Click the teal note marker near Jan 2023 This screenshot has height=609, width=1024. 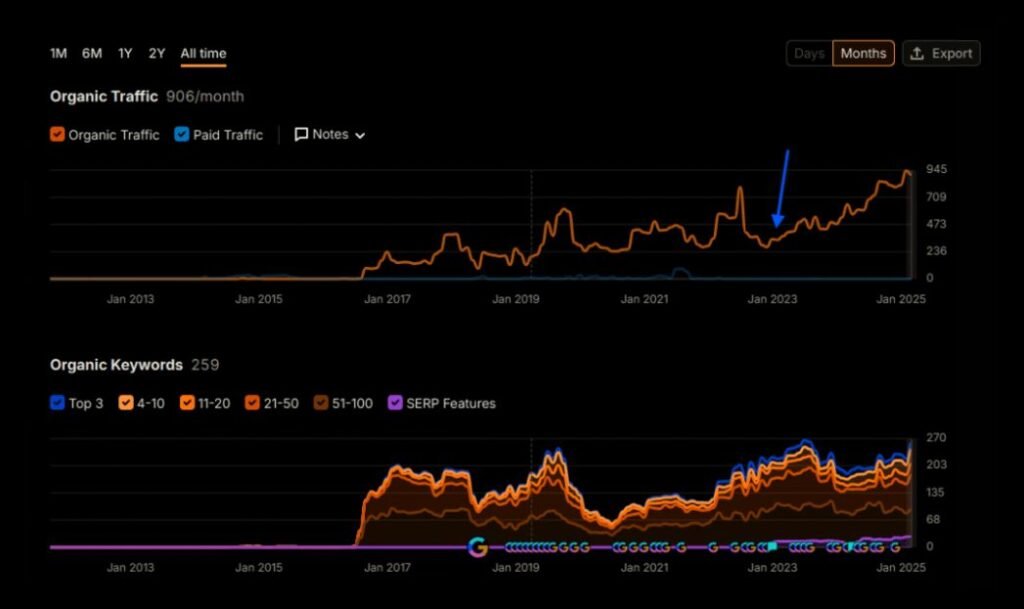click(x=772, y=547)
